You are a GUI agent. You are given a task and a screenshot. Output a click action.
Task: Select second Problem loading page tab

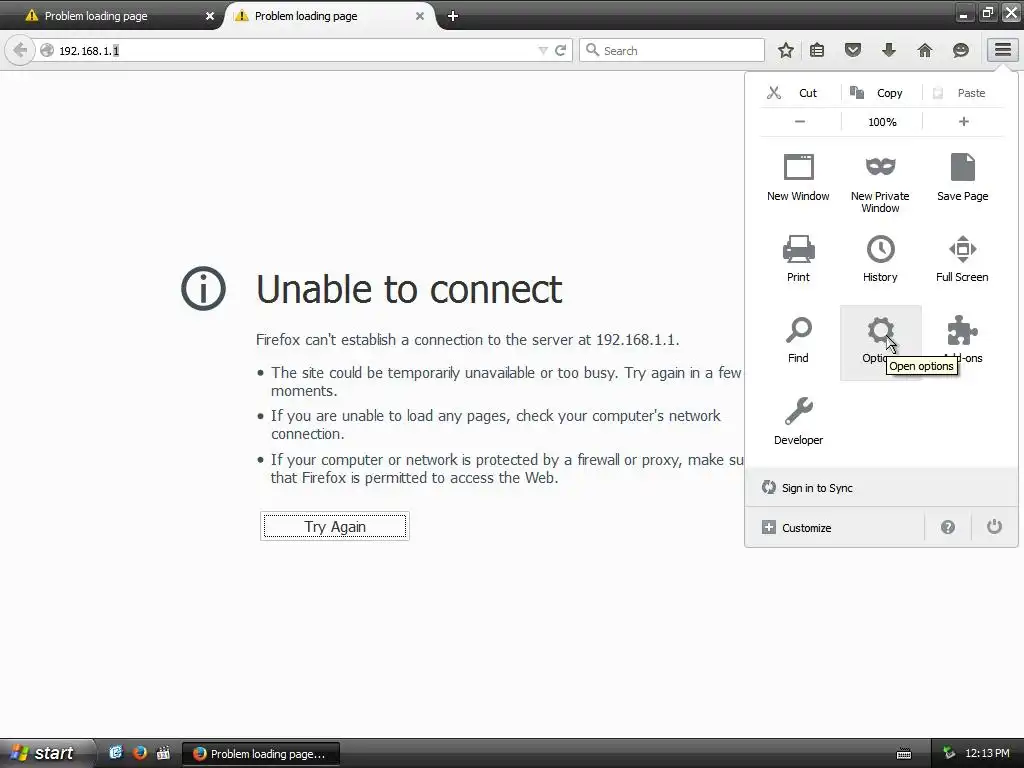pyautogui.click(x=306, y=16)
